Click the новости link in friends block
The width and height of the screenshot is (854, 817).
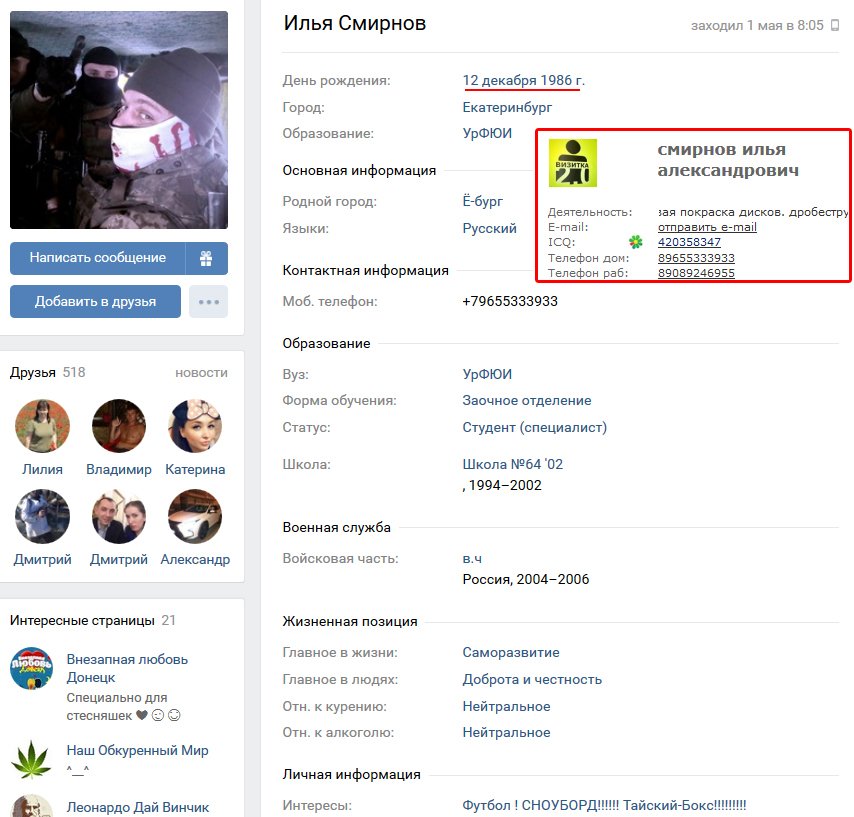202,373
